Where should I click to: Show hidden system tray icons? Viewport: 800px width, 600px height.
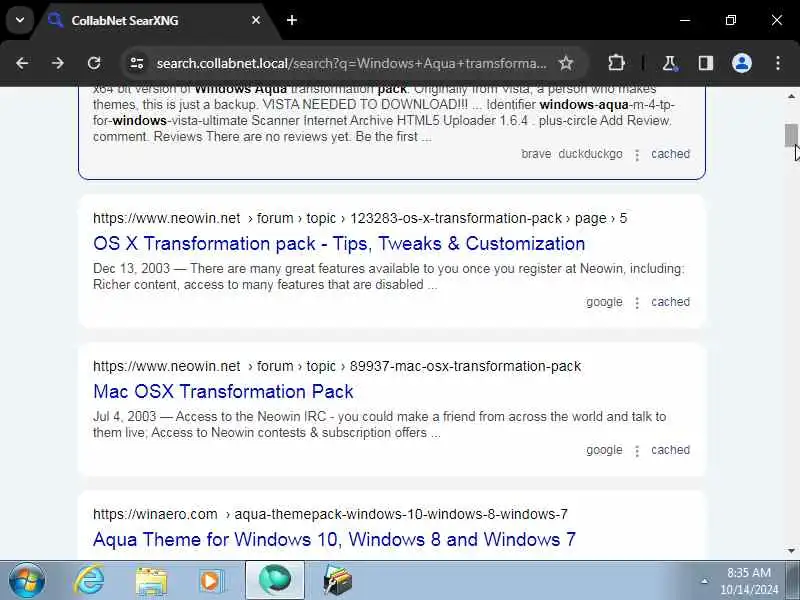tap(705, 581)
